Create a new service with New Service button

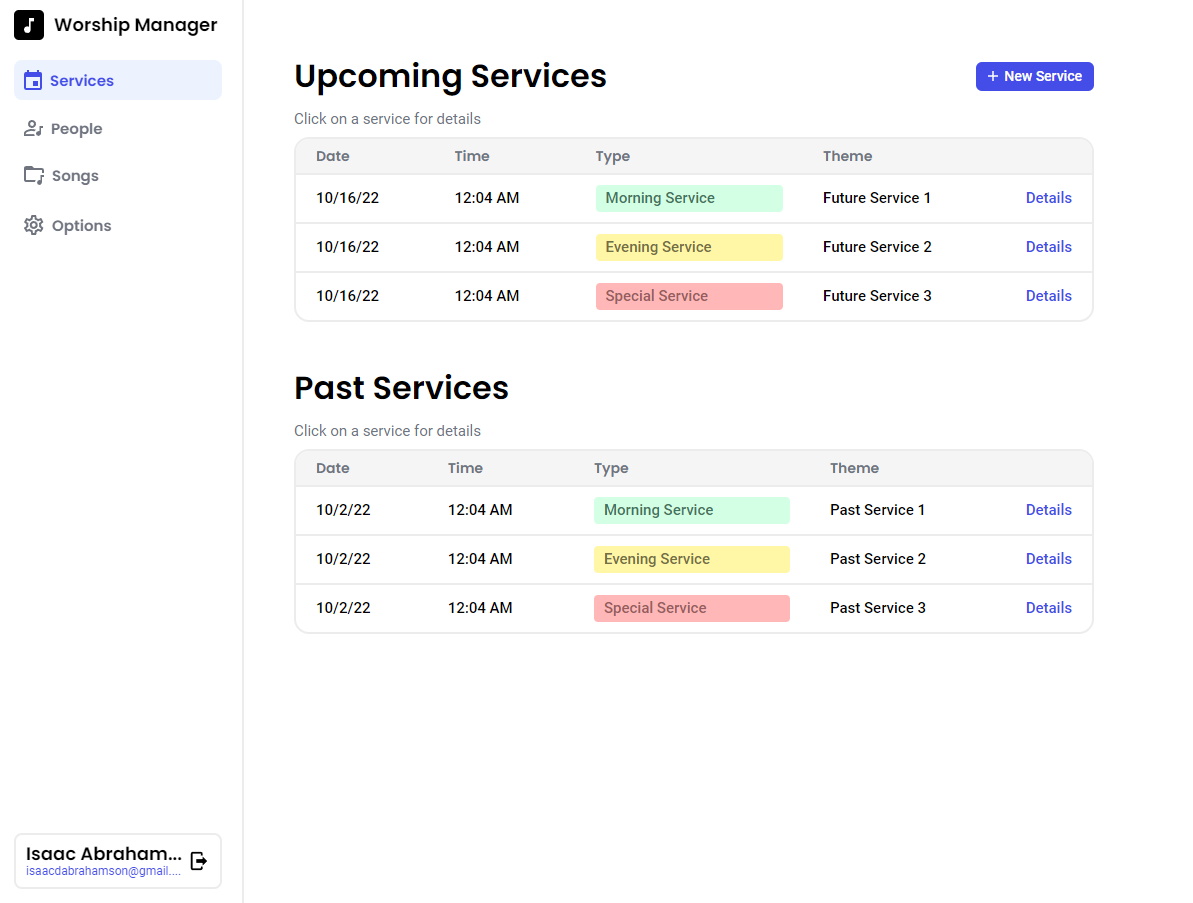pyautogui.click(x=1034, y=76)
